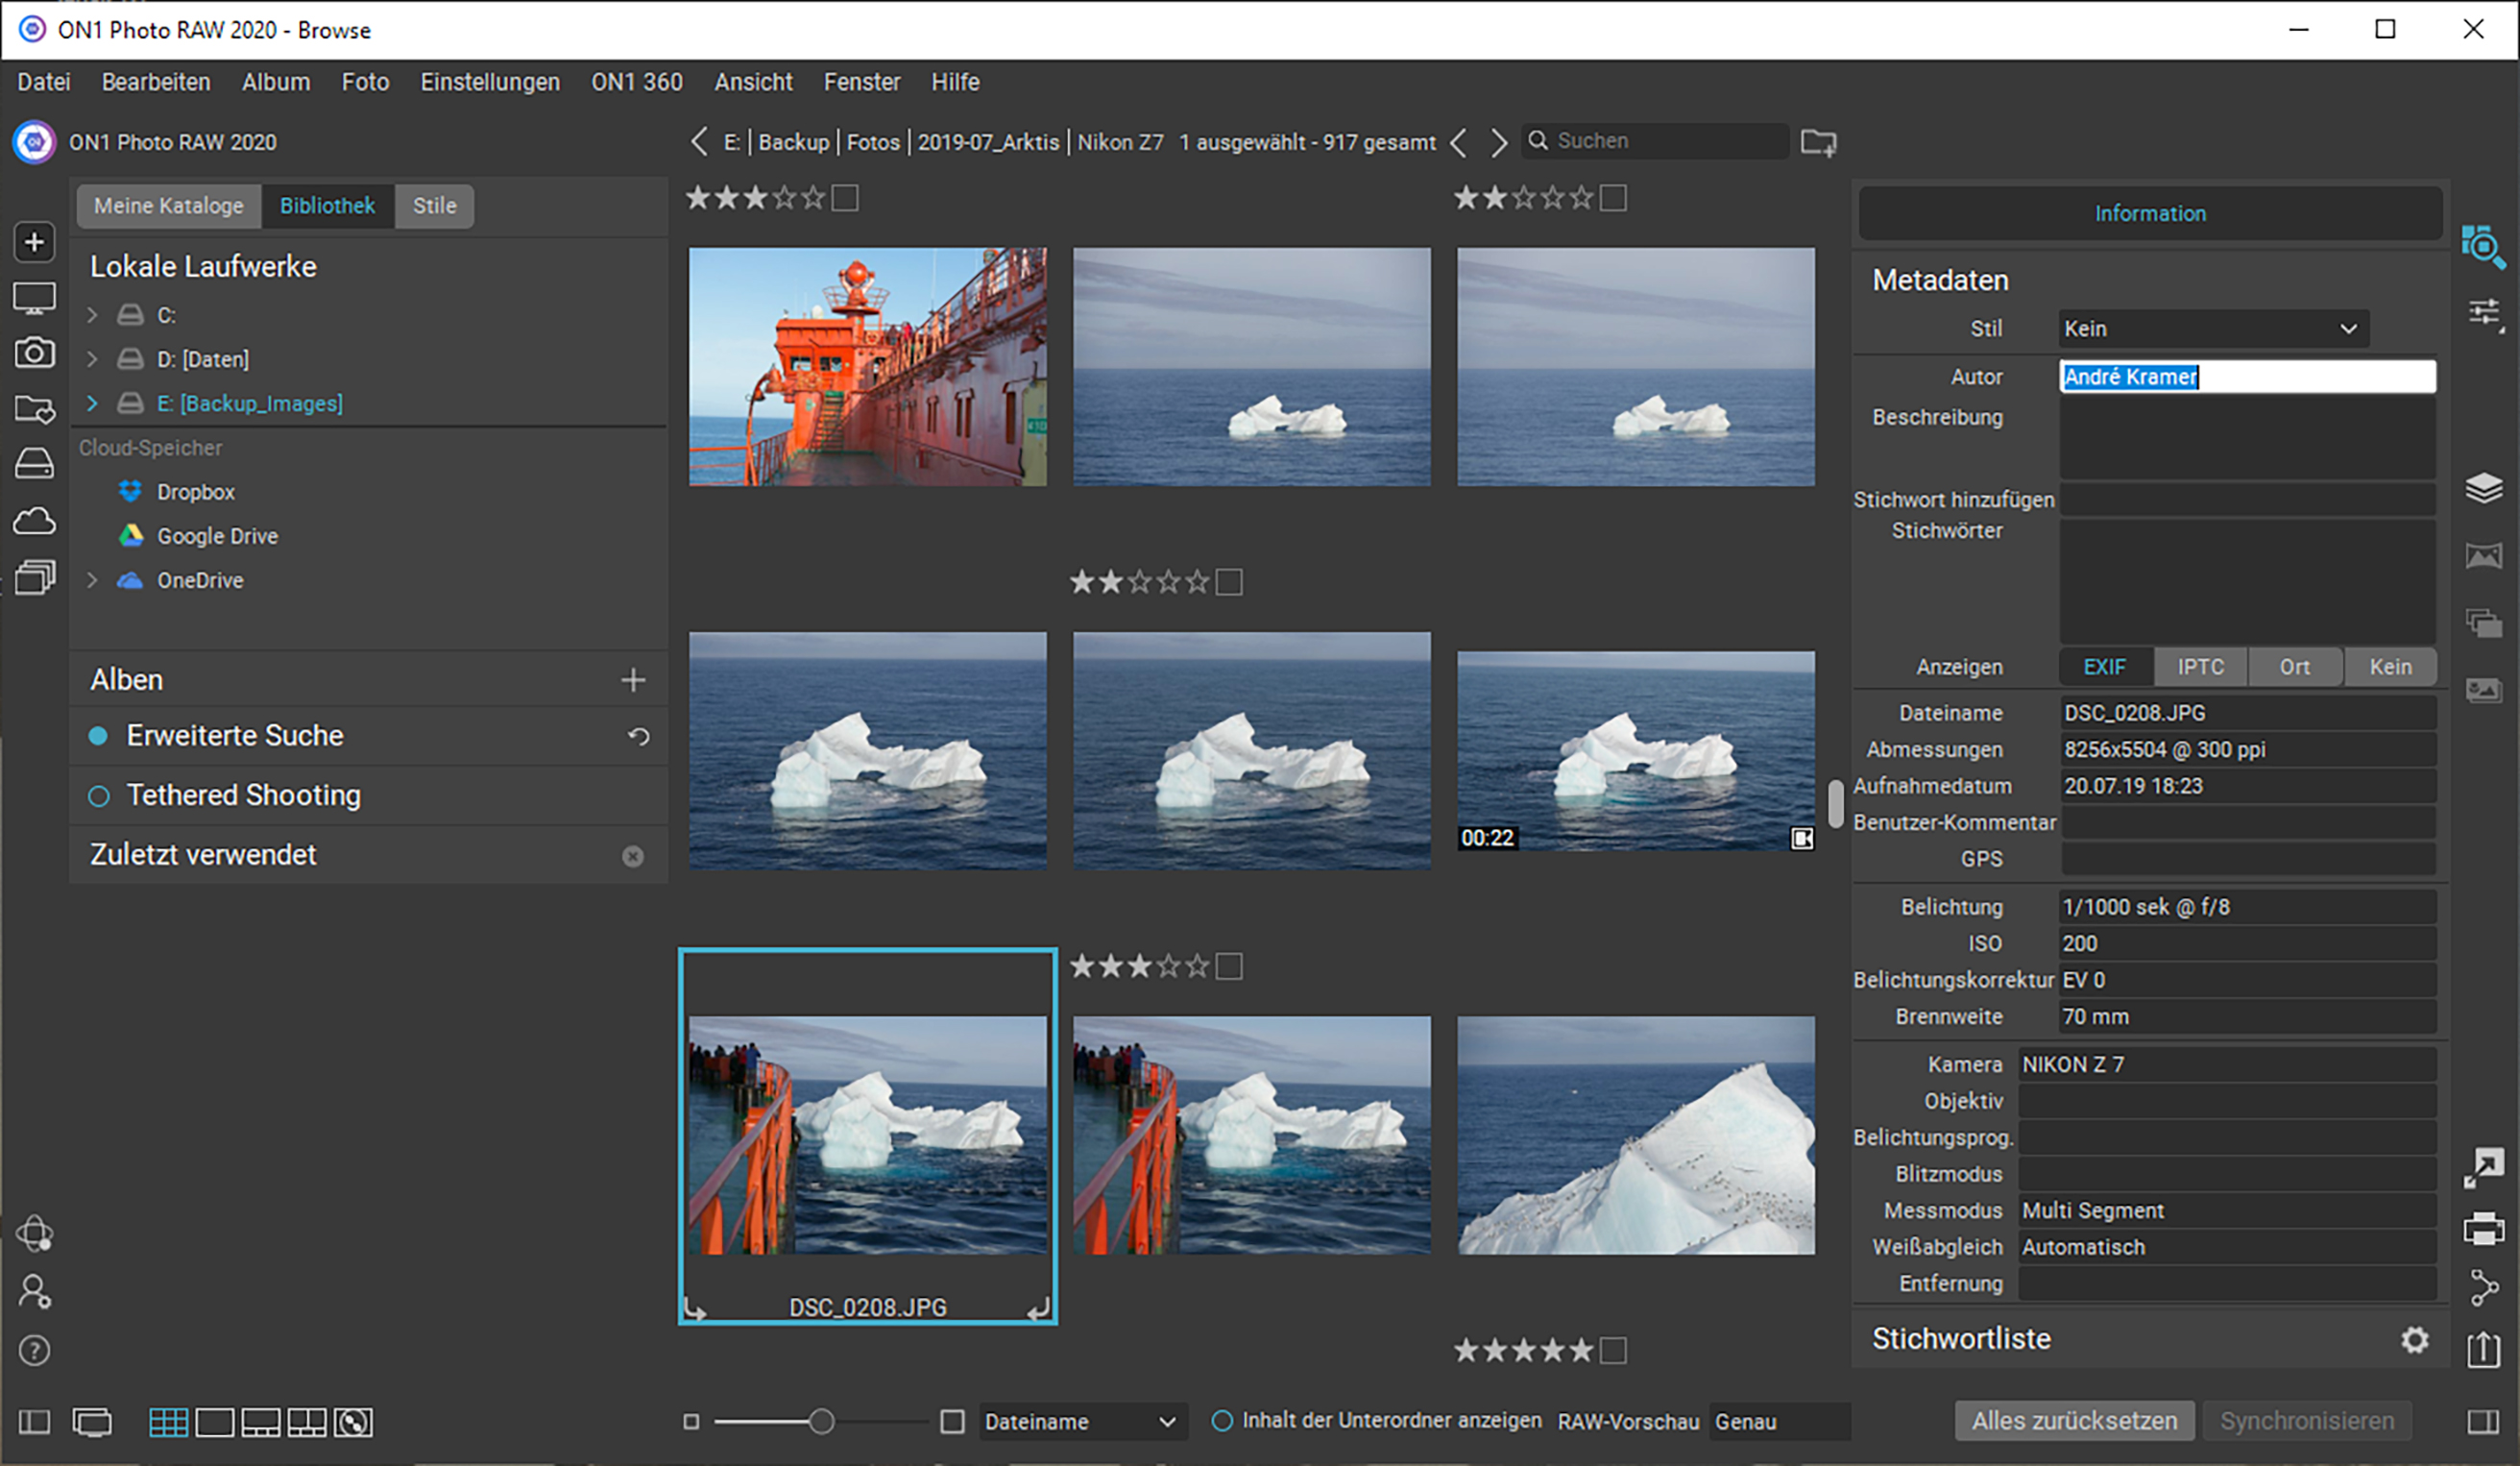Adjust the thumbnail size slider handle
Screen dimensions: 2520x1466
click(x=821, y=1421)
